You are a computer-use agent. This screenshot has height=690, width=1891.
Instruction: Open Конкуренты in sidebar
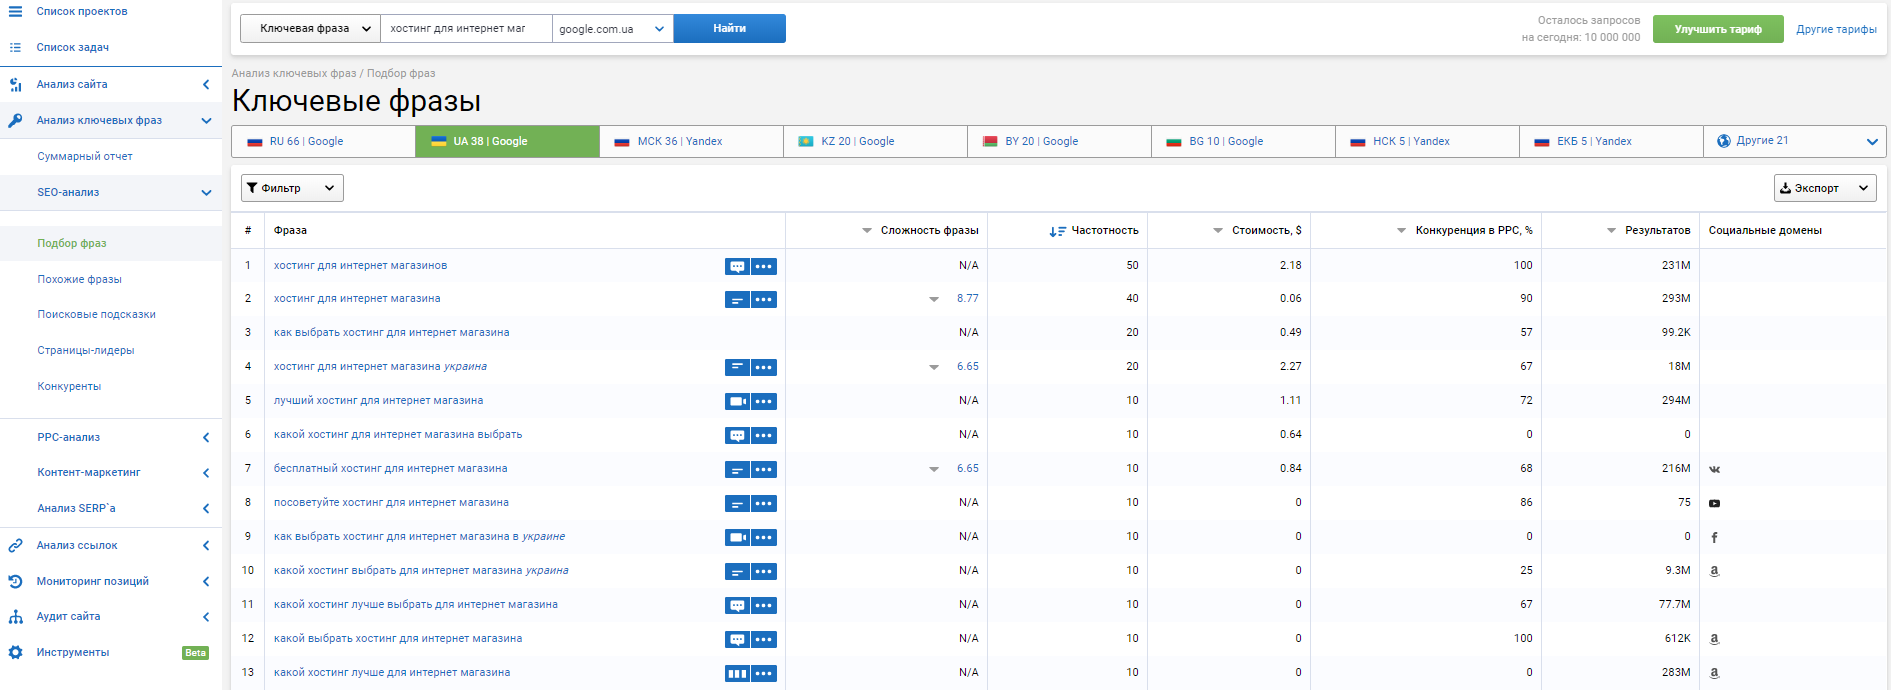tap(70, 387)
